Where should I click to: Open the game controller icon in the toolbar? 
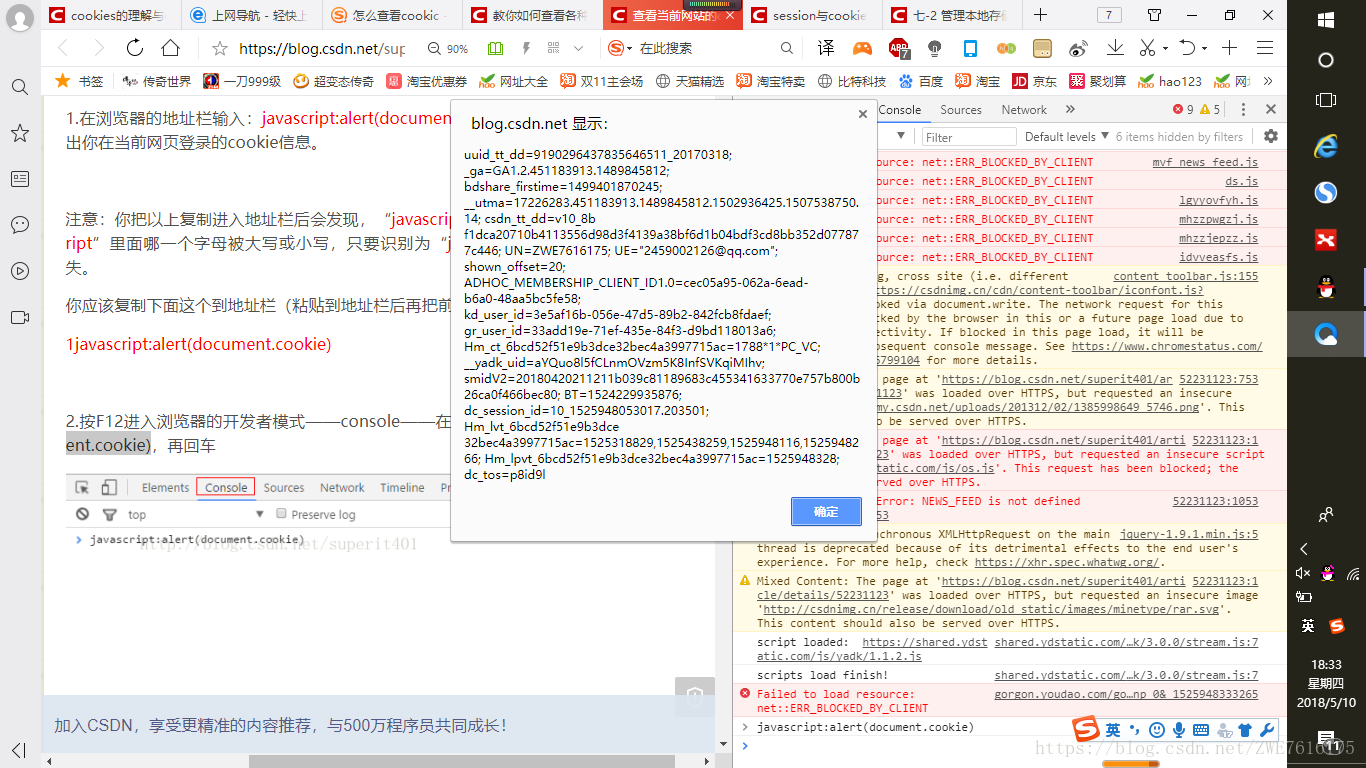[862, 48]
